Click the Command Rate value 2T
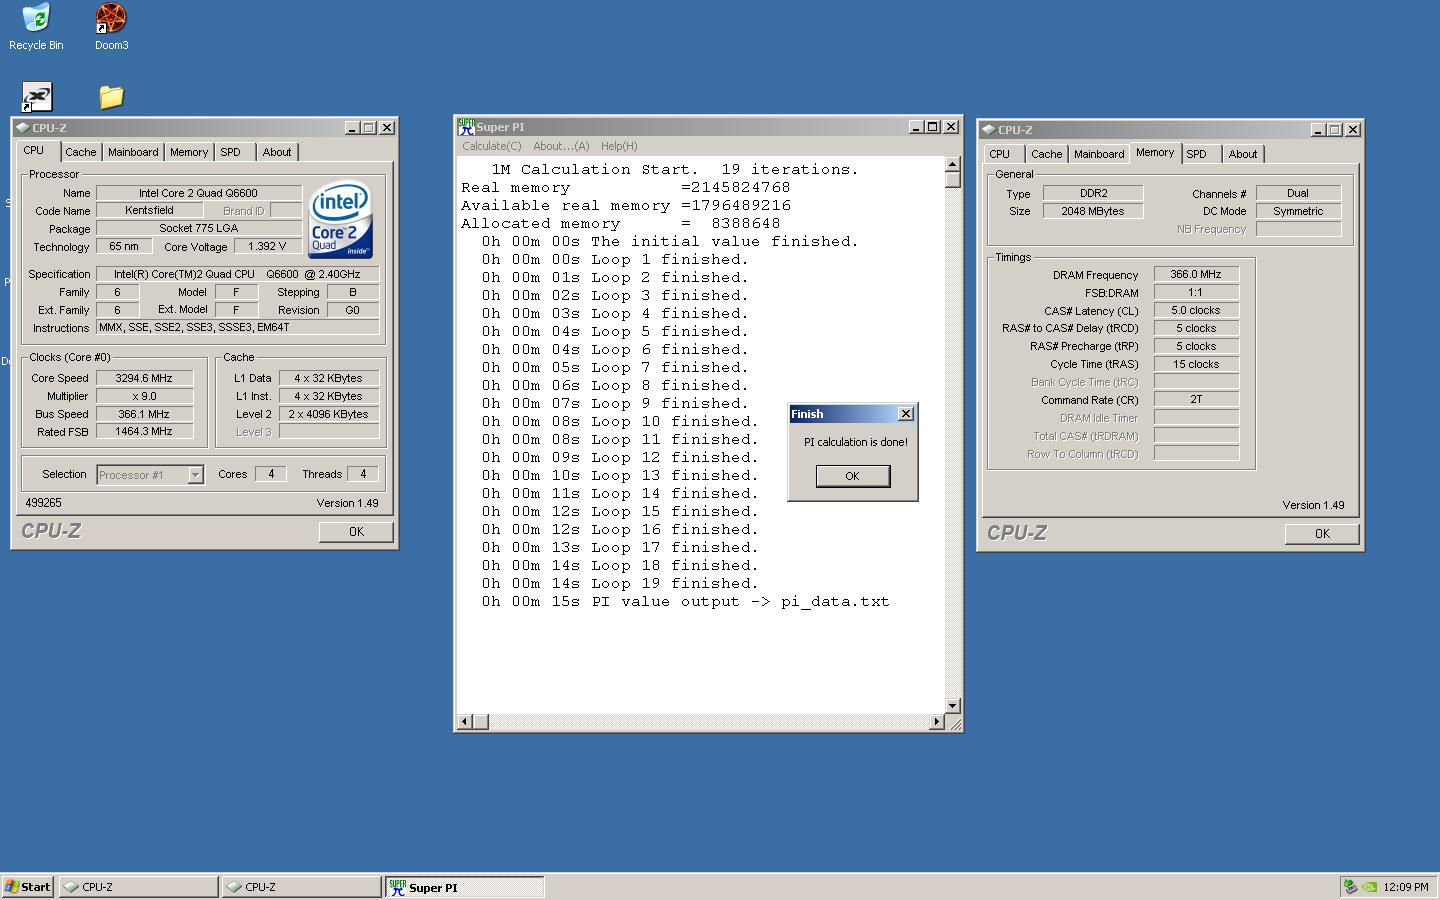 point(1196,399)
